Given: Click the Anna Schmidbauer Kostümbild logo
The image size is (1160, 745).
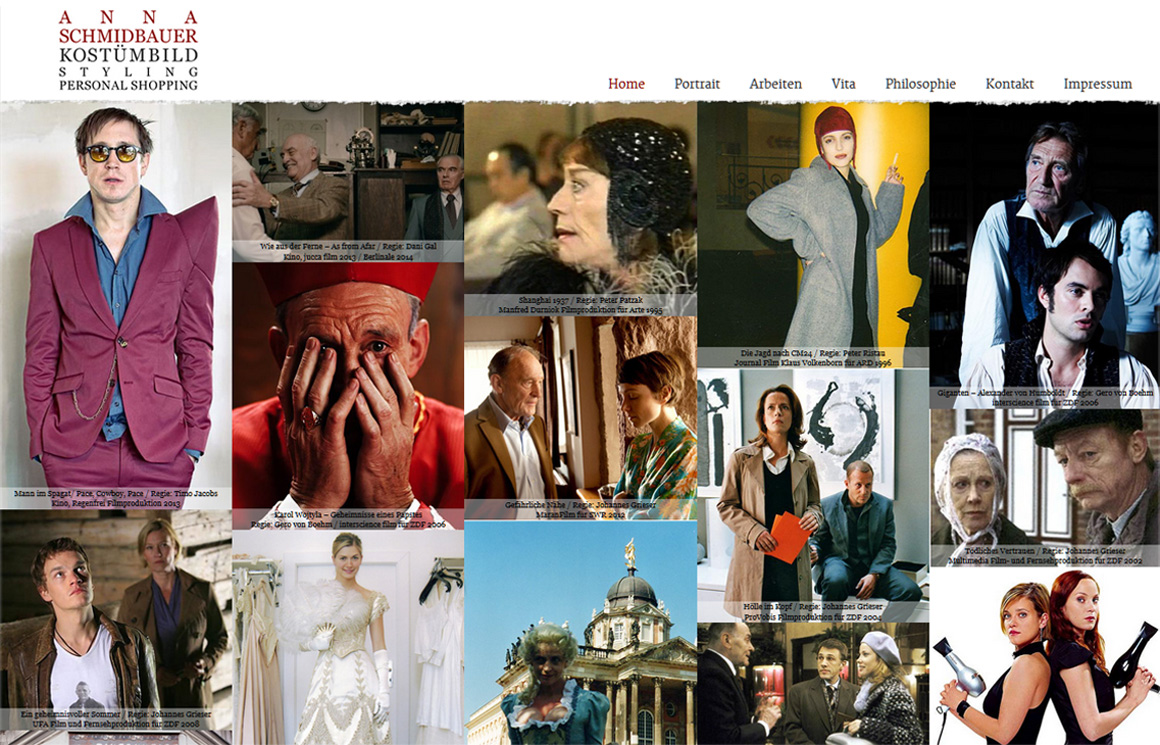Looking at the screenshot, I should pyautogui.click(x=128, y=50).
